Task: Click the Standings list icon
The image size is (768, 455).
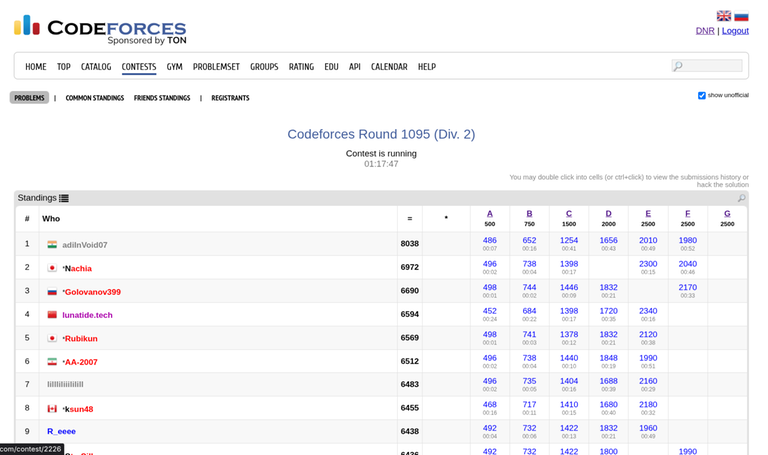Action: click(64, 198)
